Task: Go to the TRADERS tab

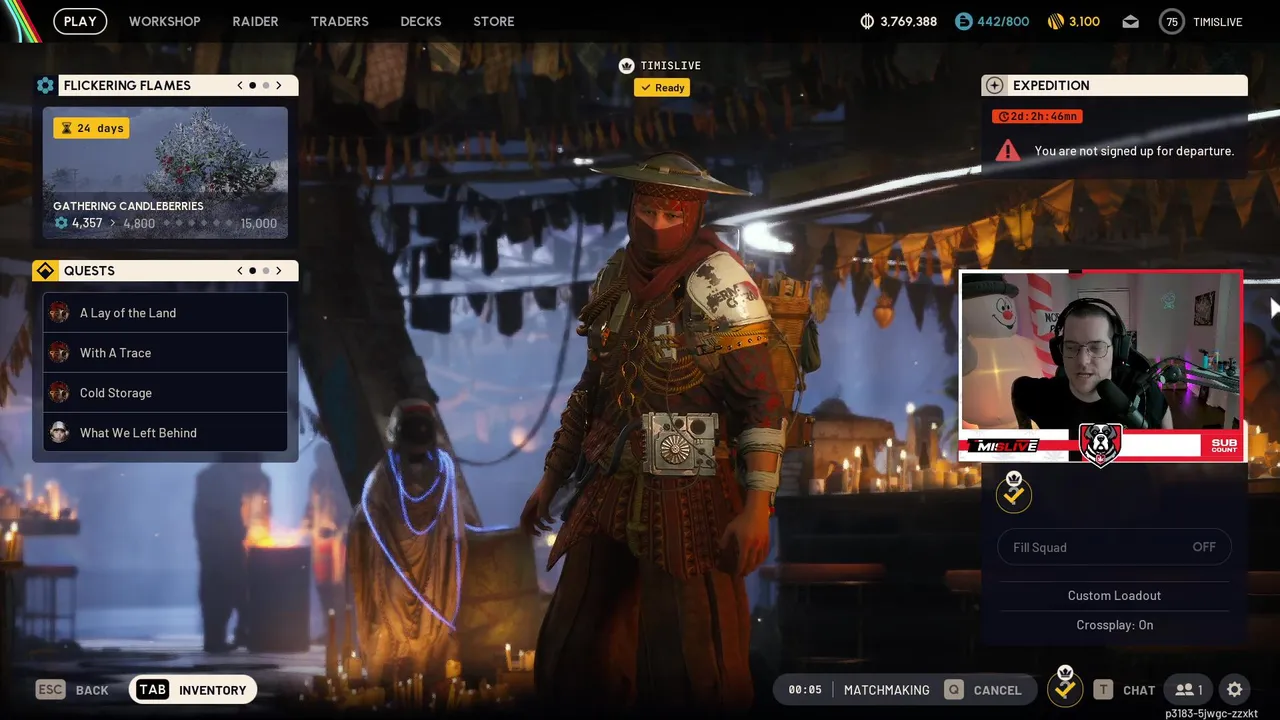Action: coord(339,21)
